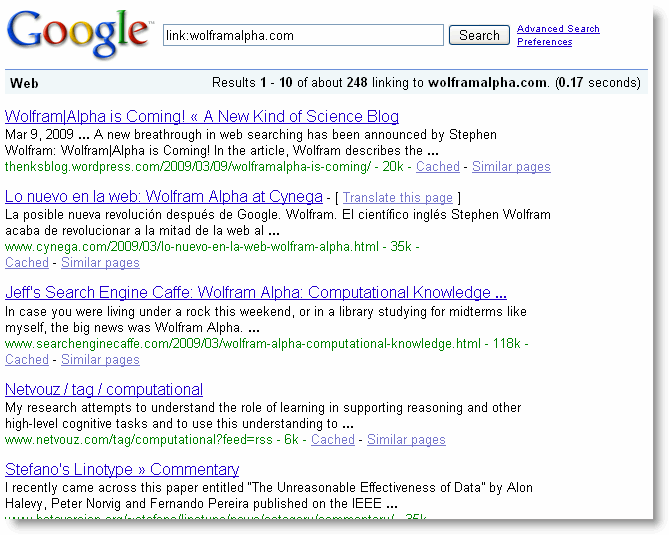Open Cached link for searchenginecaffe result

point(27,359)
